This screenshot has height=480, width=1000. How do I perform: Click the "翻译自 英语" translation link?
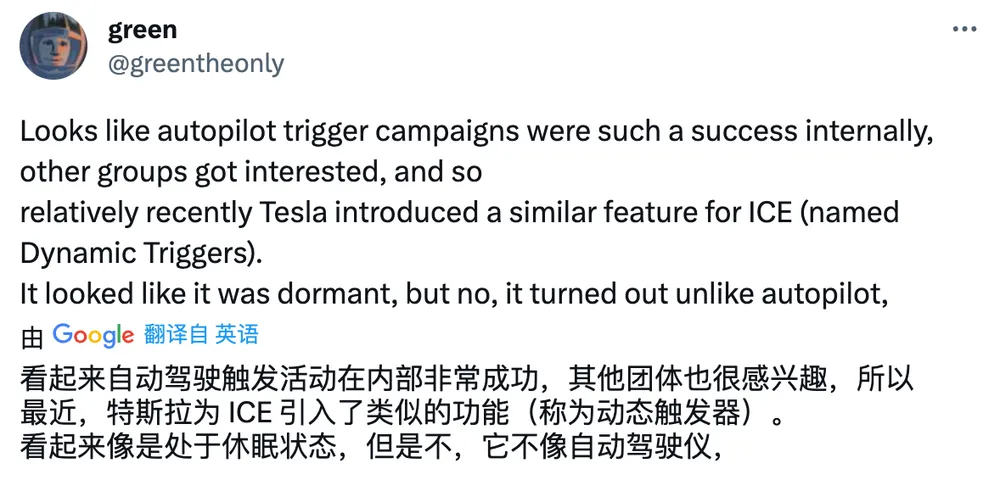pyautogui.click(x=202, y=335)
